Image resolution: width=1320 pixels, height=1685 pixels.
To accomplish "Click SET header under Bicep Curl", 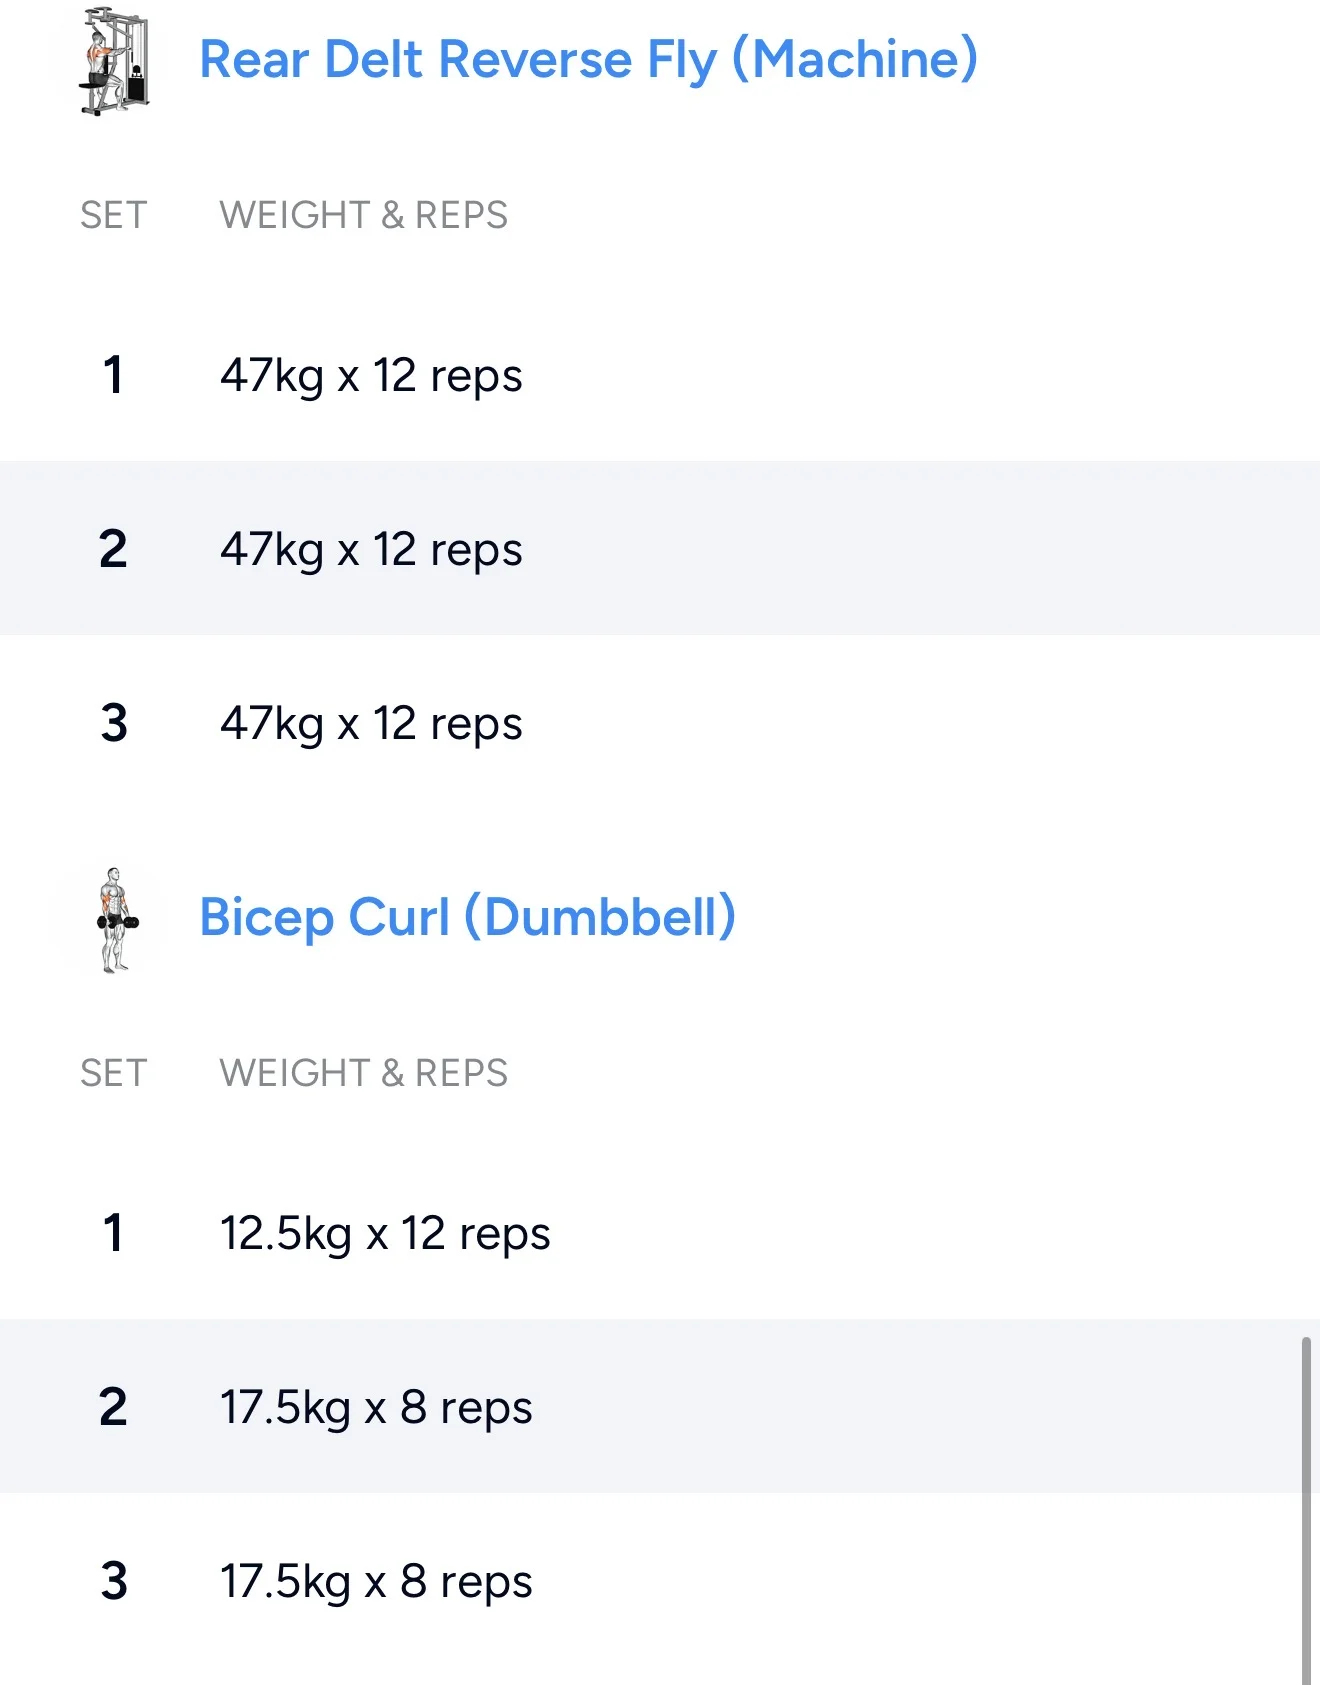I will (x=113, y=1073).
